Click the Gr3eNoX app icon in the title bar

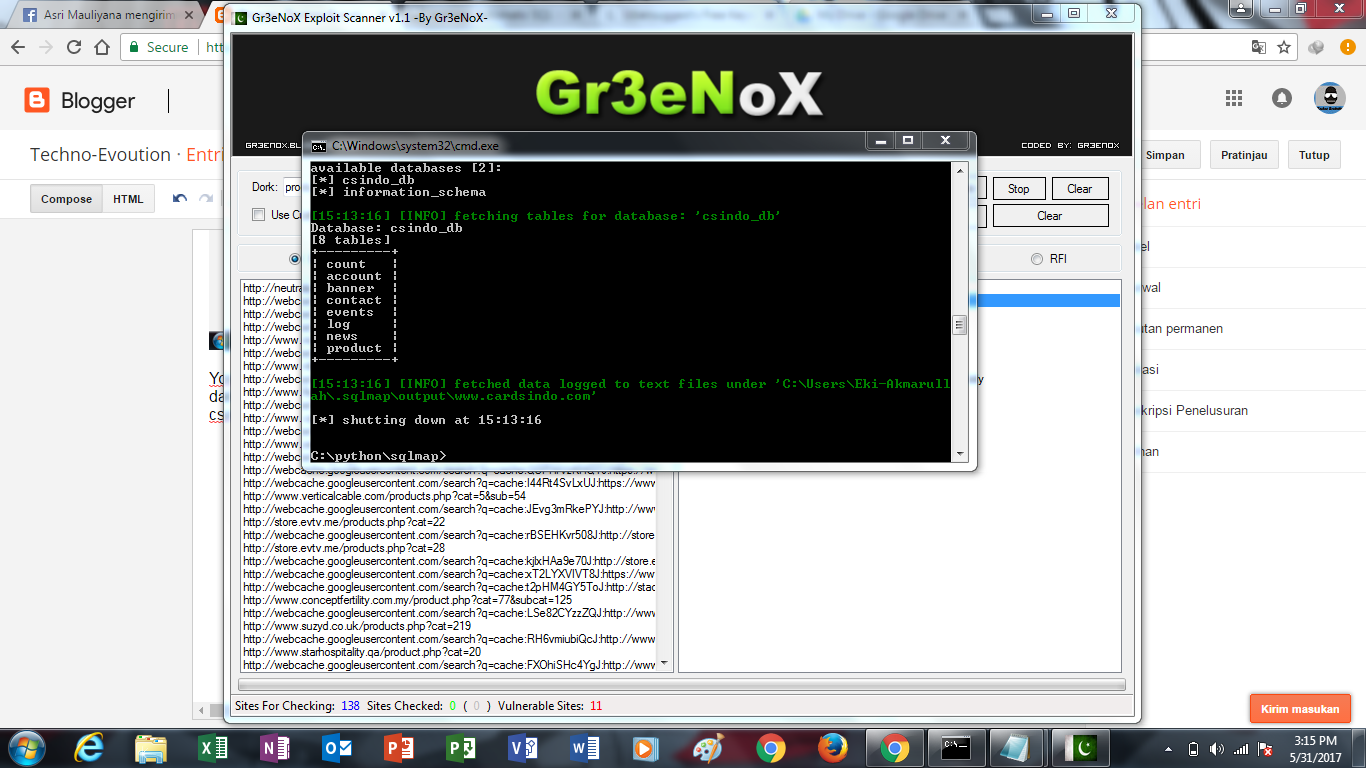pyautogui.click(x=240, y=16)
